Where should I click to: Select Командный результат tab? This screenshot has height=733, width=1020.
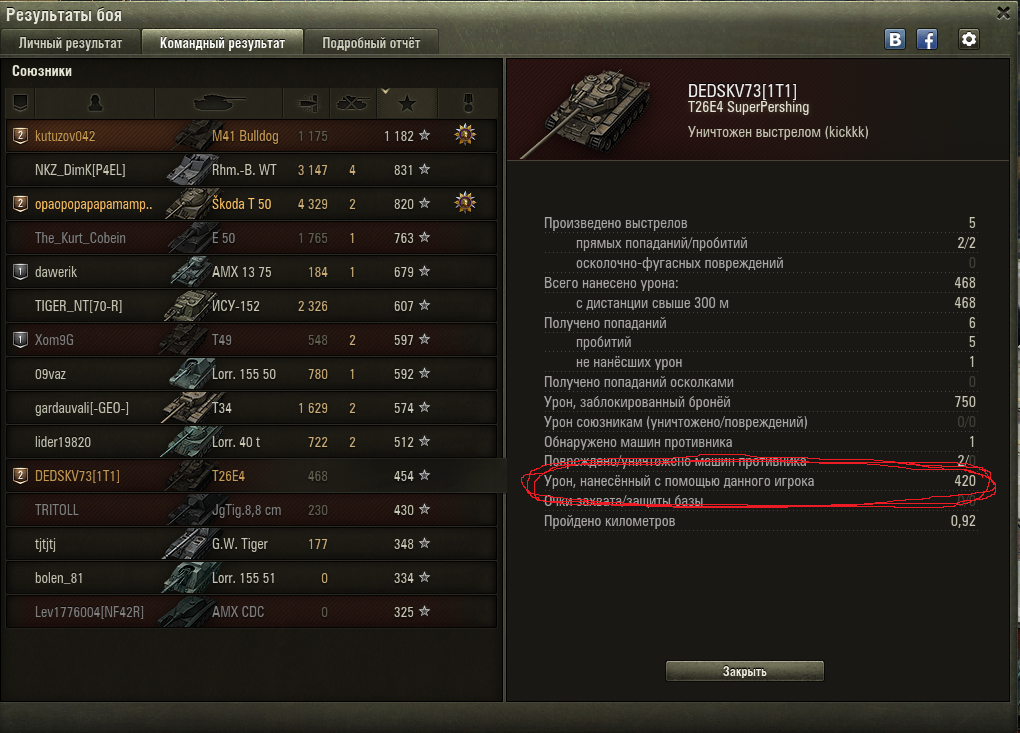[x=222, y=43]
